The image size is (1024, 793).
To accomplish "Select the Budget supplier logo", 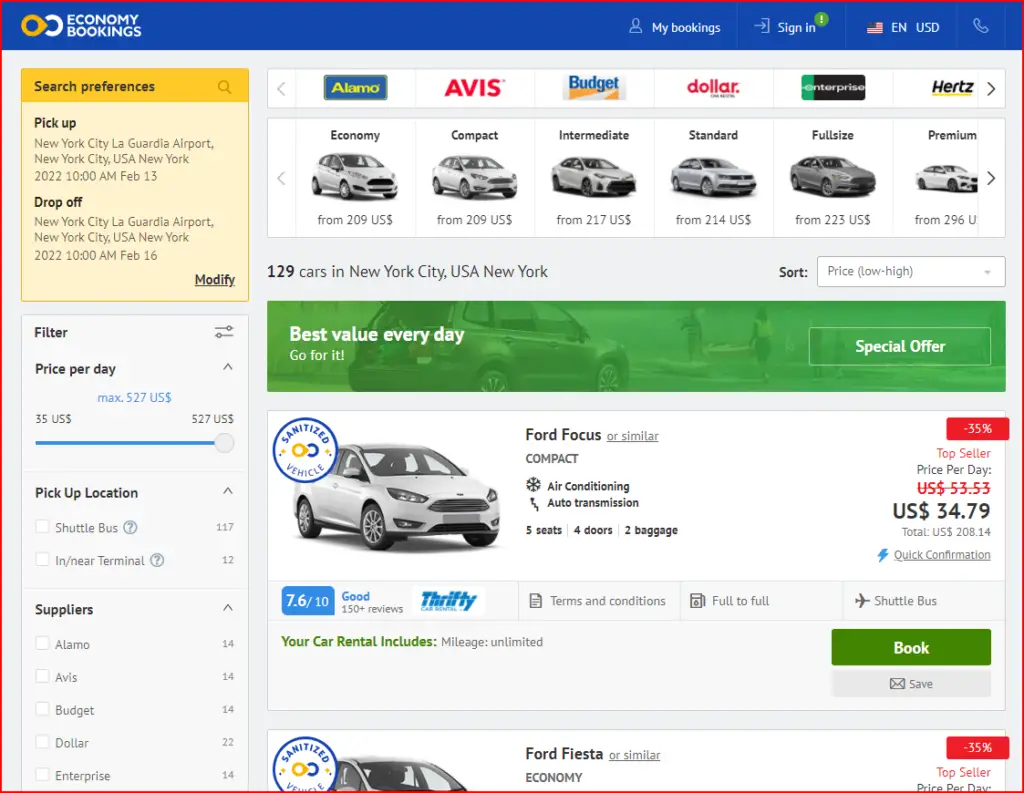I will (594, 88).
